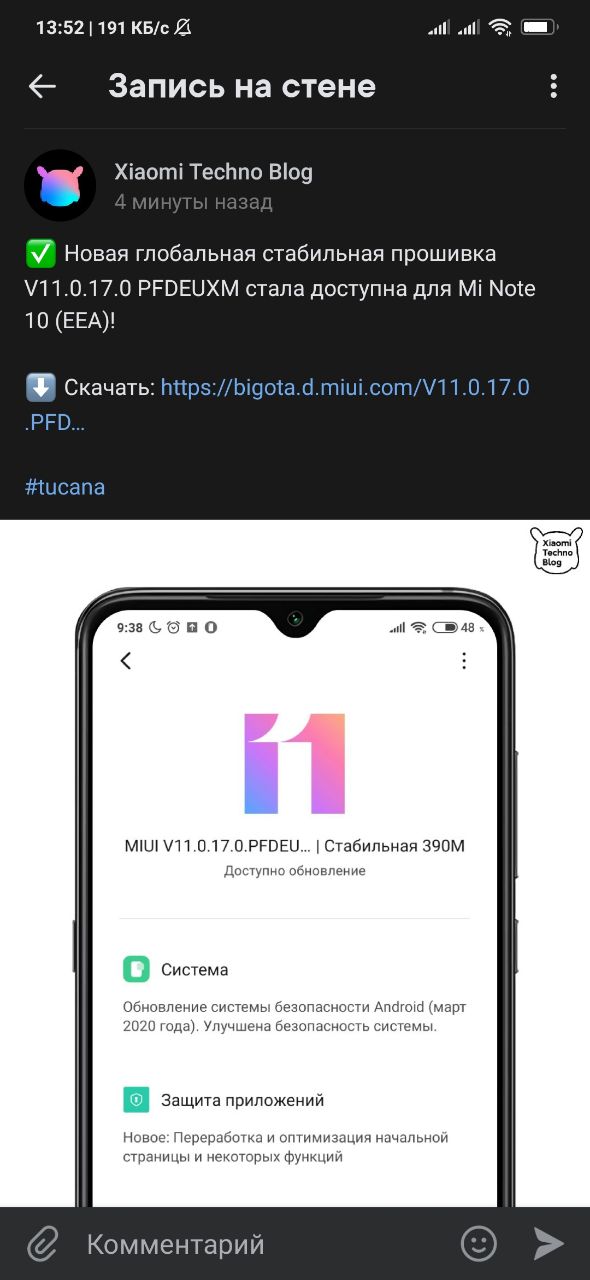Tap the attachment paperclip icon
The image size is (590, 1280).
click(43, 1243)
